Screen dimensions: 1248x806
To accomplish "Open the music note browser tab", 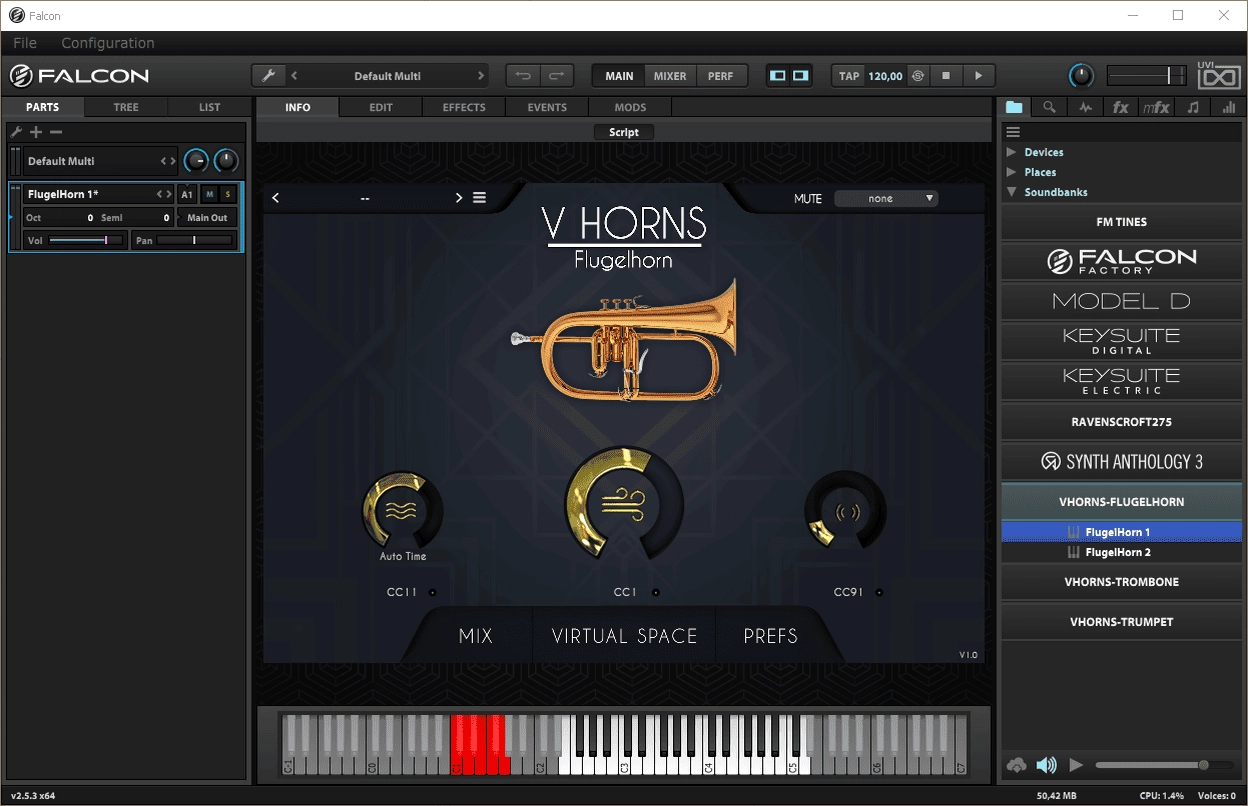I will 1193,107.
